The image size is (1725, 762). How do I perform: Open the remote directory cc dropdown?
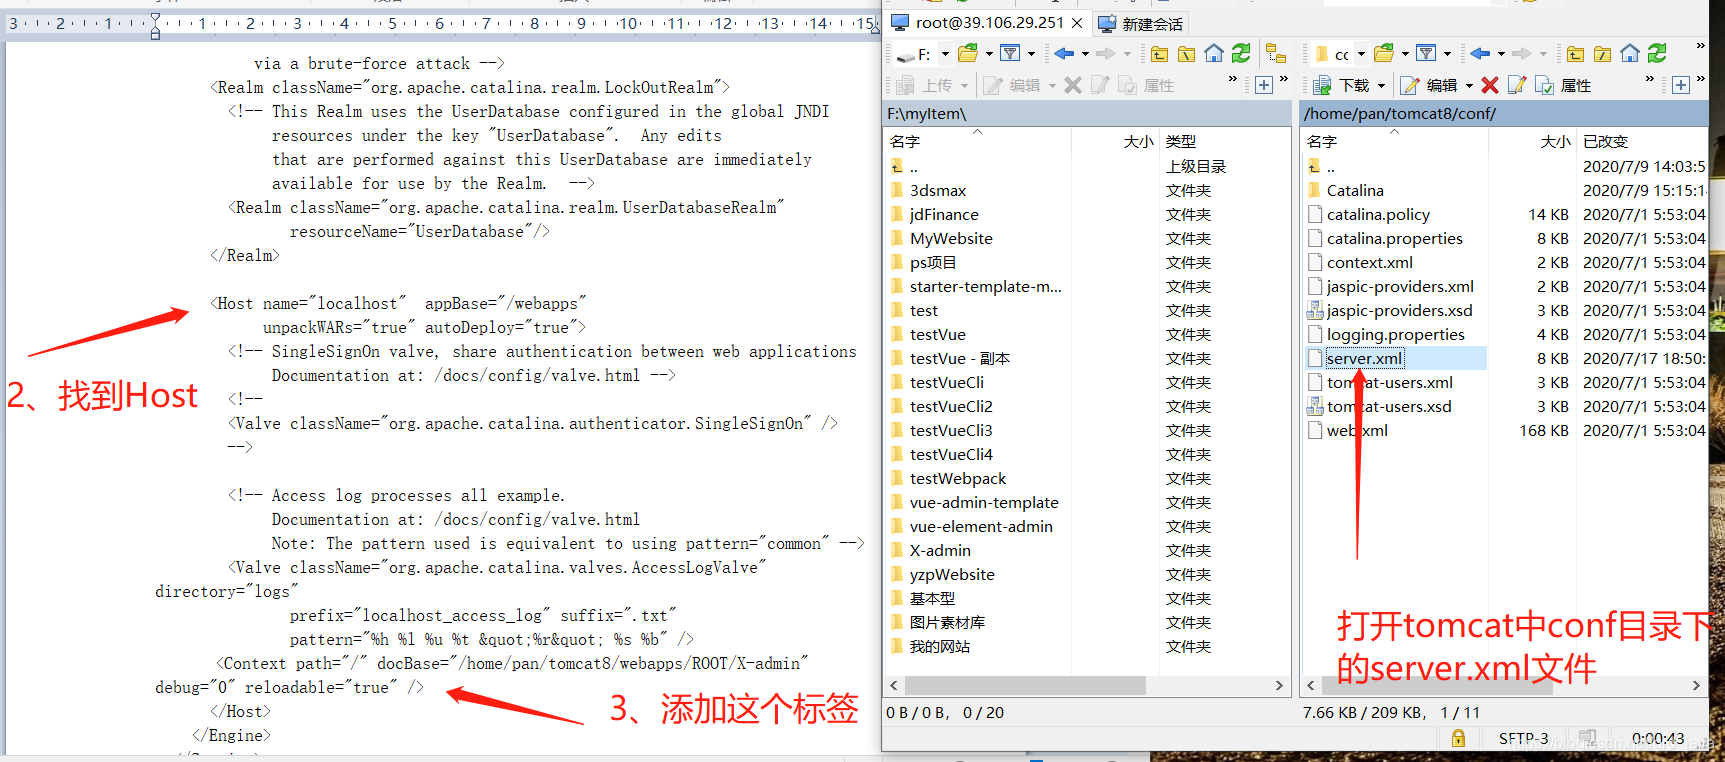pos(1361,54)
